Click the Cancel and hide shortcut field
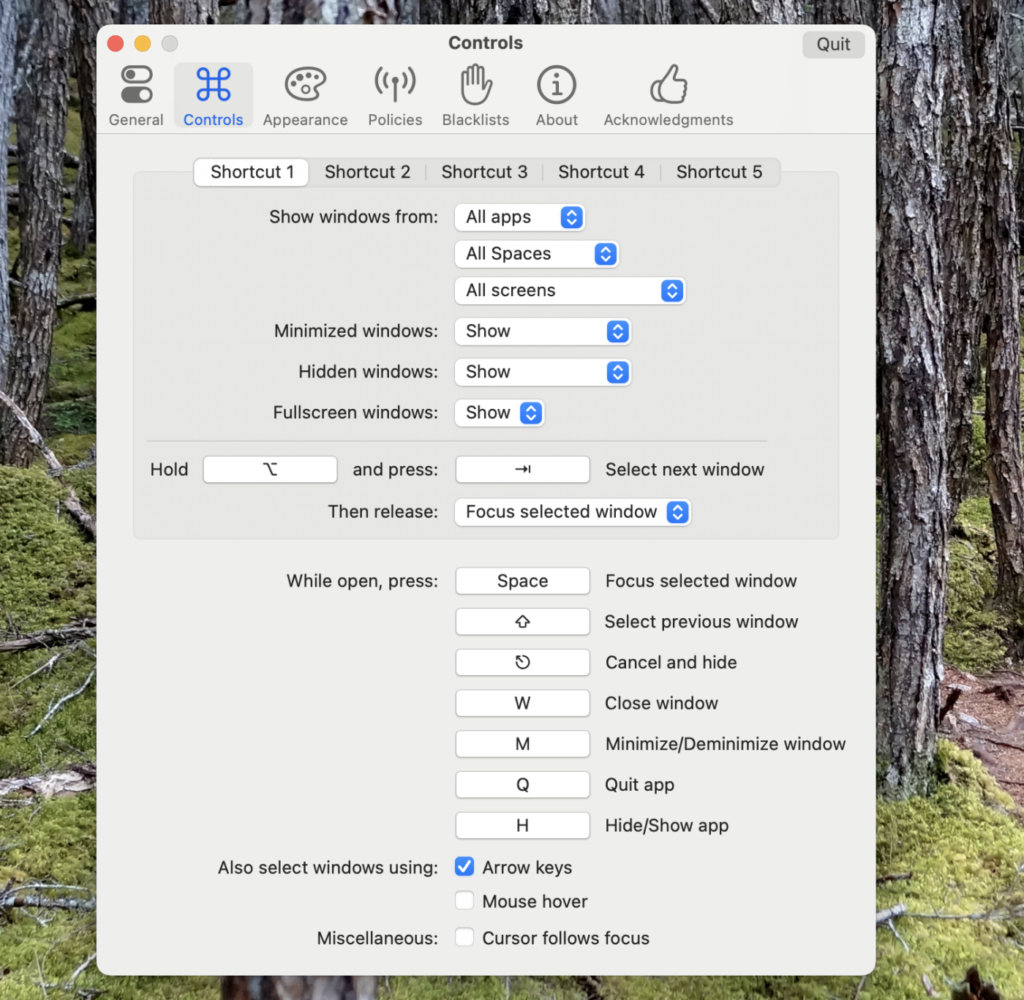 coord(522,662)
